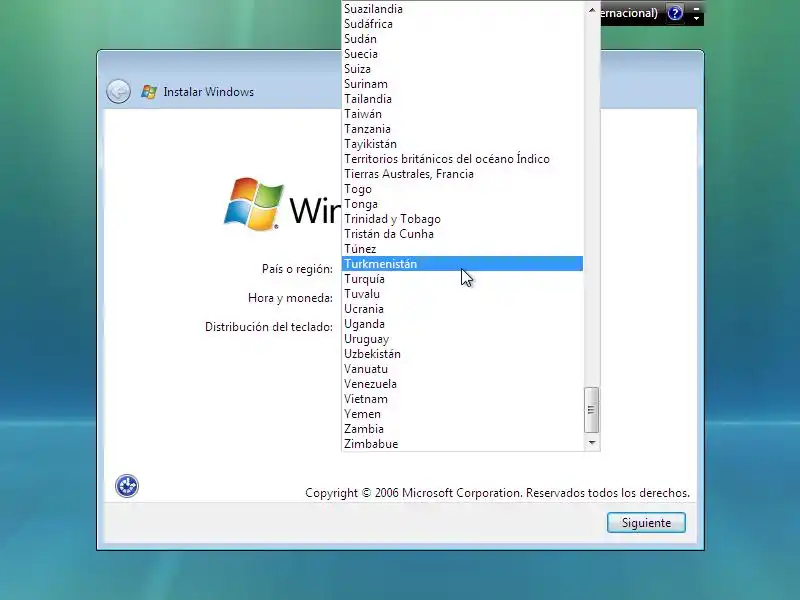Select Turquía from the list
Viewport: 800px width, 600px height.
[462, 279]
